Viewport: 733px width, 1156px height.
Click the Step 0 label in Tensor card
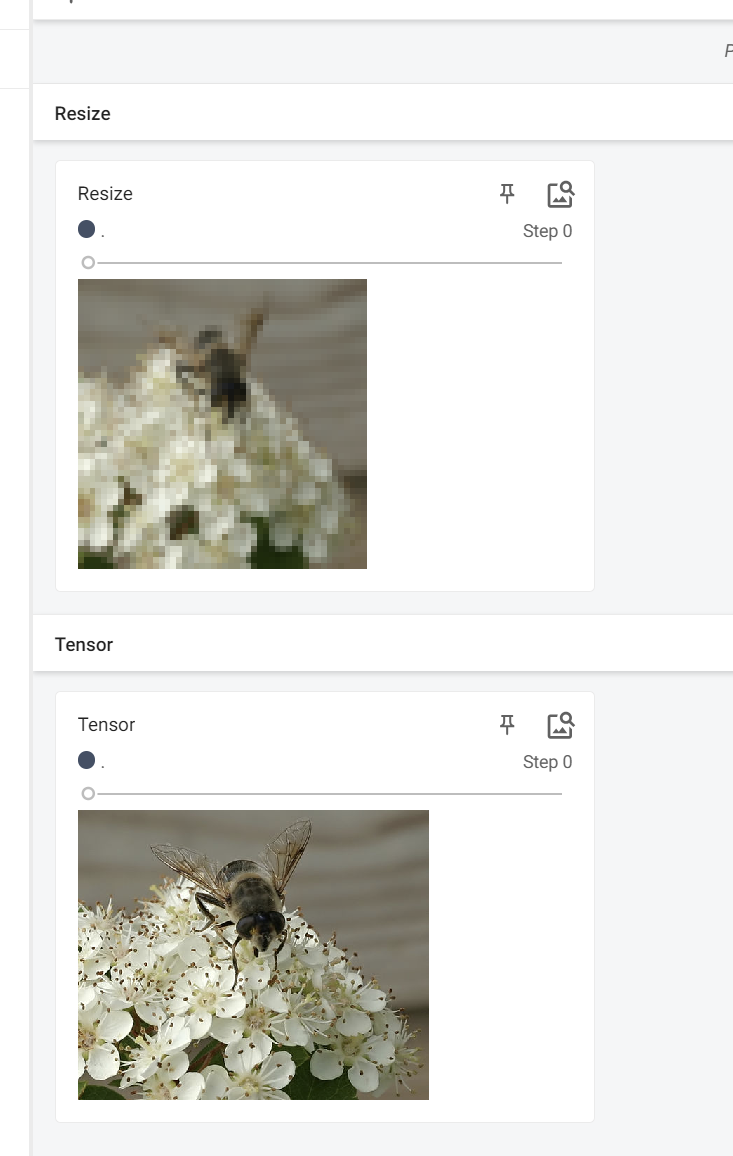(547, 762)
